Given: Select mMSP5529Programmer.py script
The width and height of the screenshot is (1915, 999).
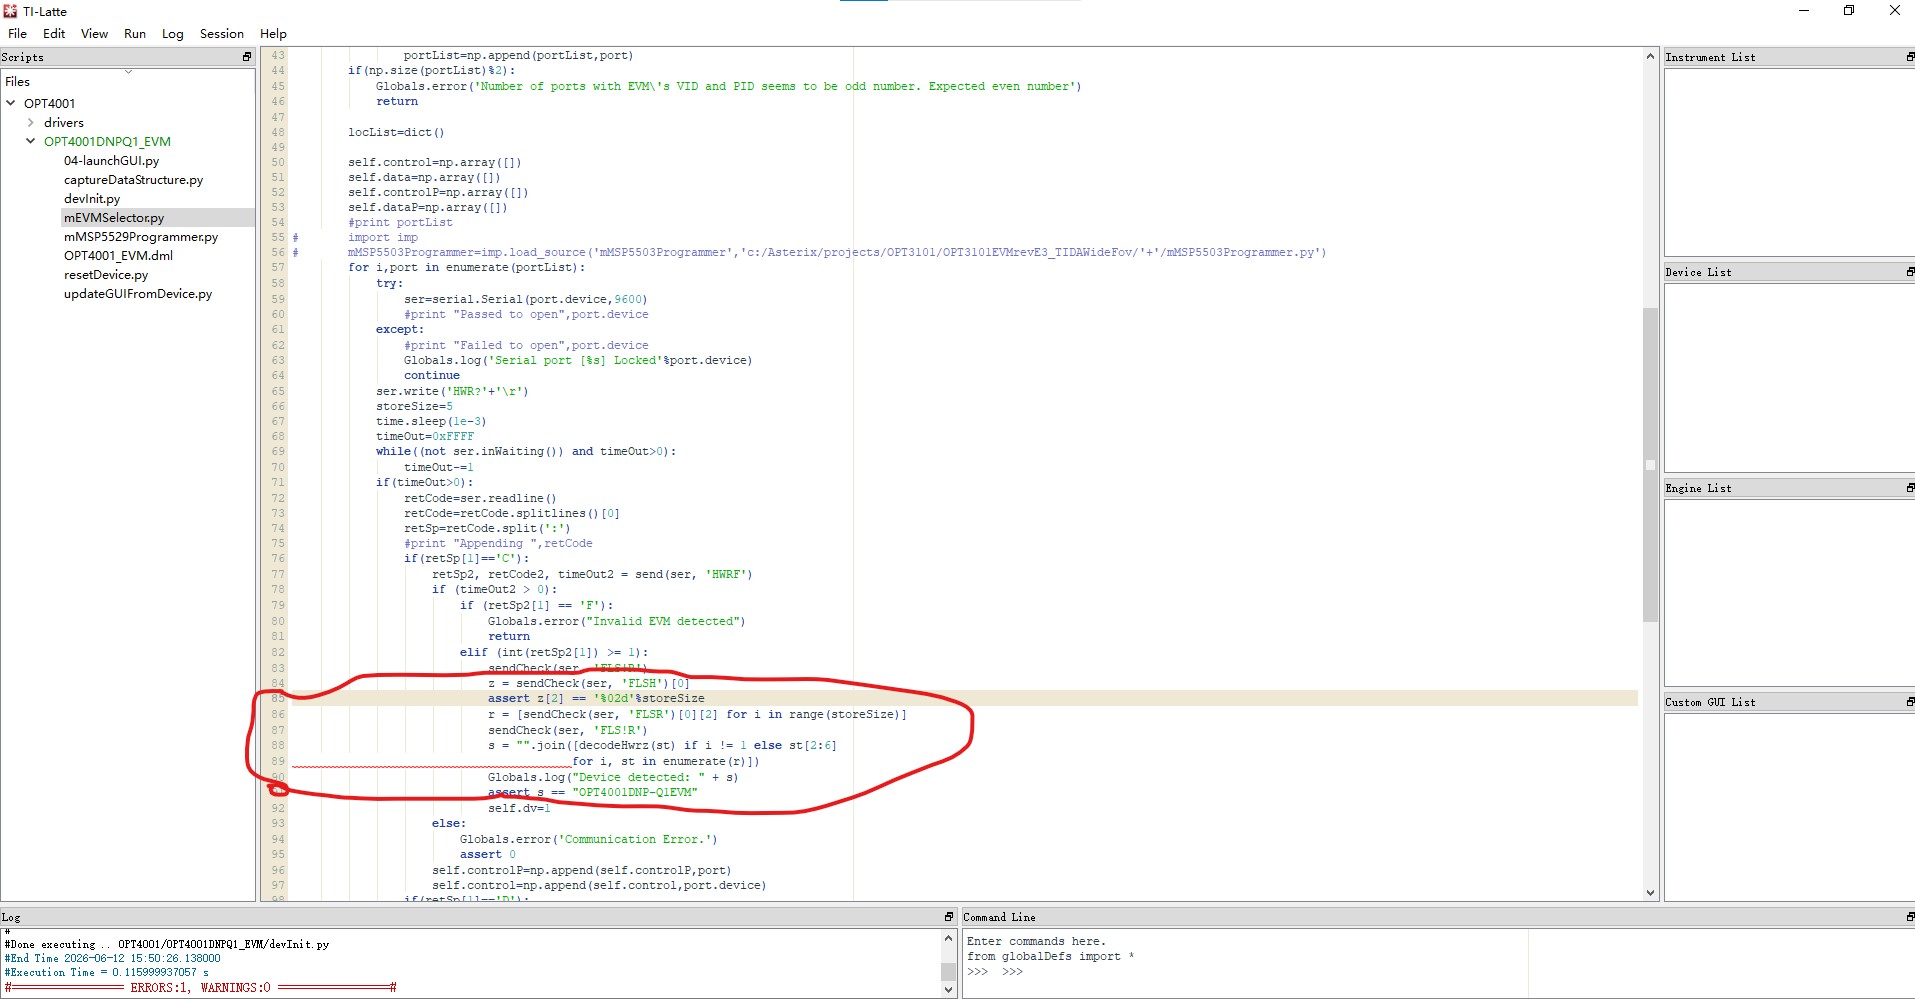Looking at the screenshot, I should [x=141, y=237].
